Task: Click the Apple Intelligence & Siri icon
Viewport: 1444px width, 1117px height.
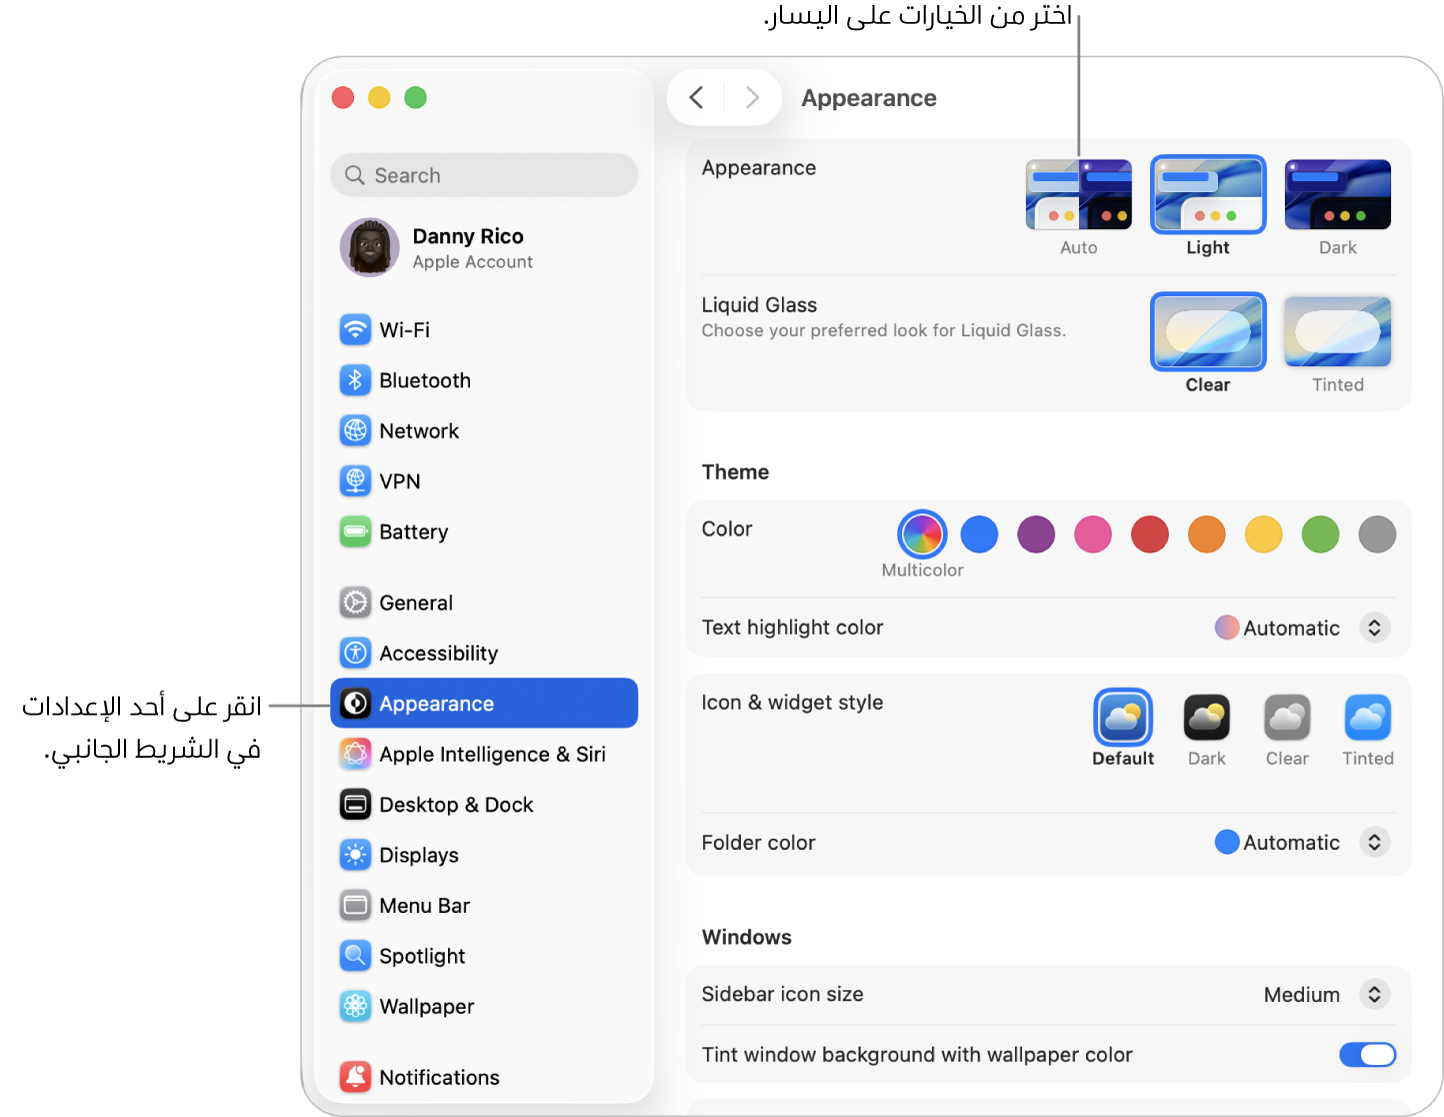Action: point(355,754)
